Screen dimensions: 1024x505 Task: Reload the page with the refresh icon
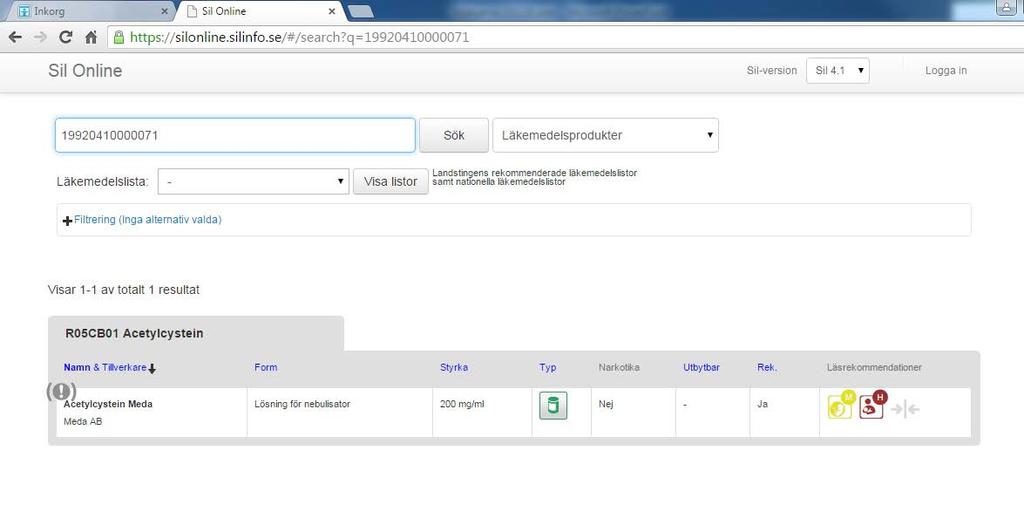click(65, 37)
